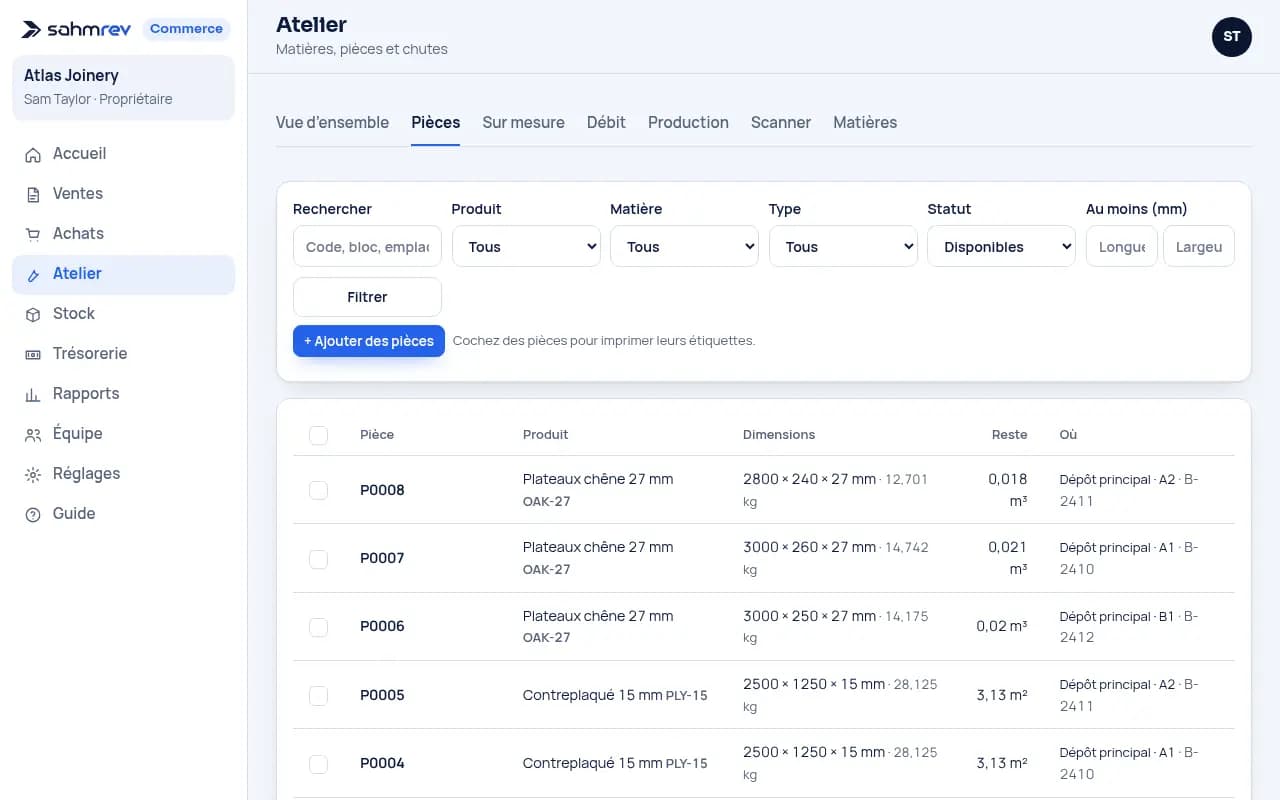Click the Ajouter des pièces button
This screenshot has width=1280, height=800.
click(369, 341)
